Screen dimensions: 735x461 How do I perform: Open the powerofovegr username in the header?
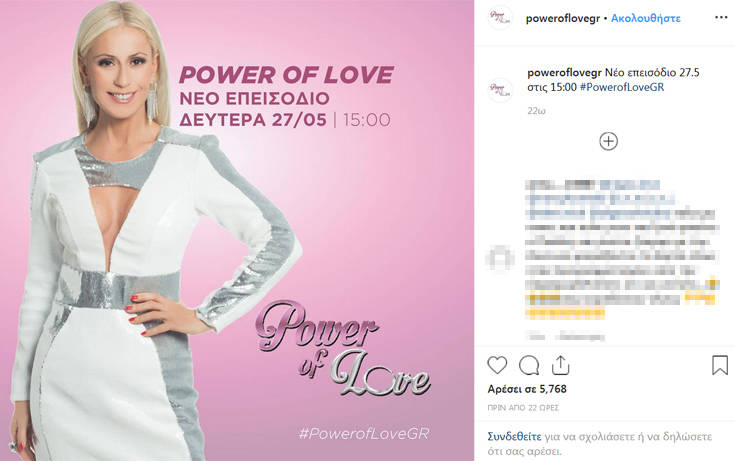pos(562,18)
